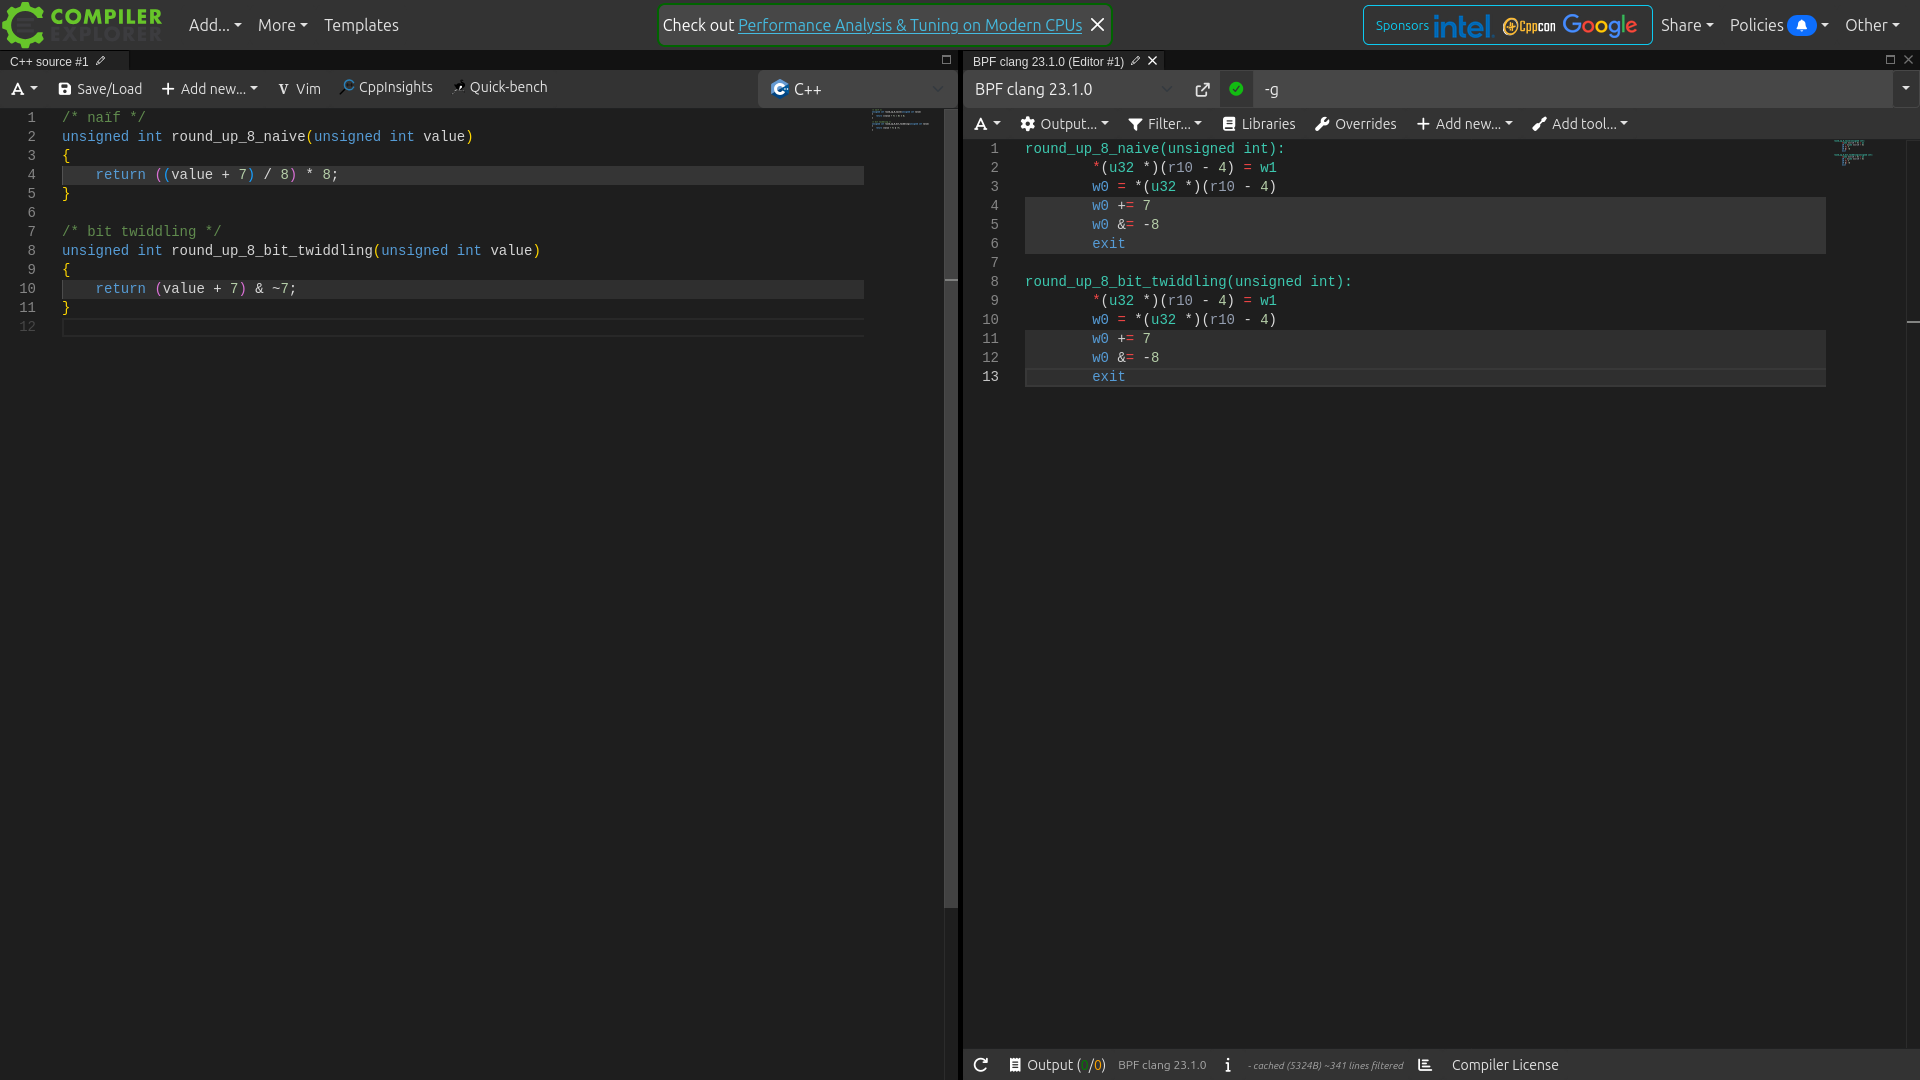
Task: Open the C++ language selector
Action: point(857,89)
